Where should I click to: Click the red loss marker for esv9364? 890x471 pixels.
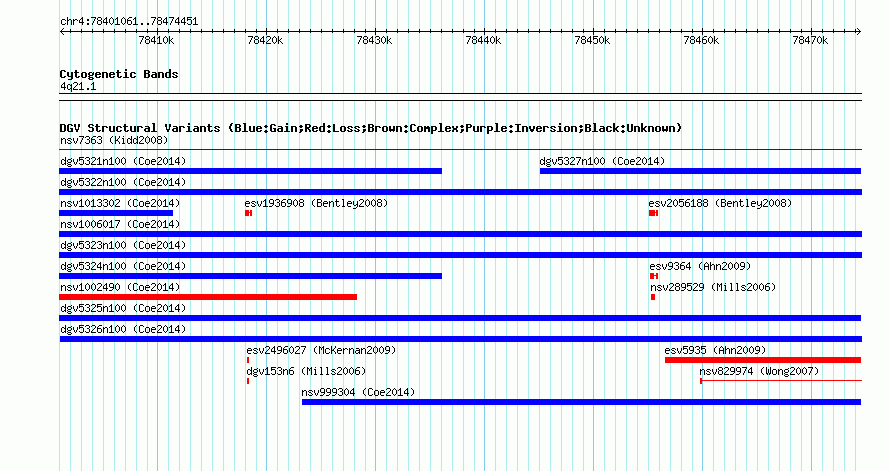coord(654,276)
